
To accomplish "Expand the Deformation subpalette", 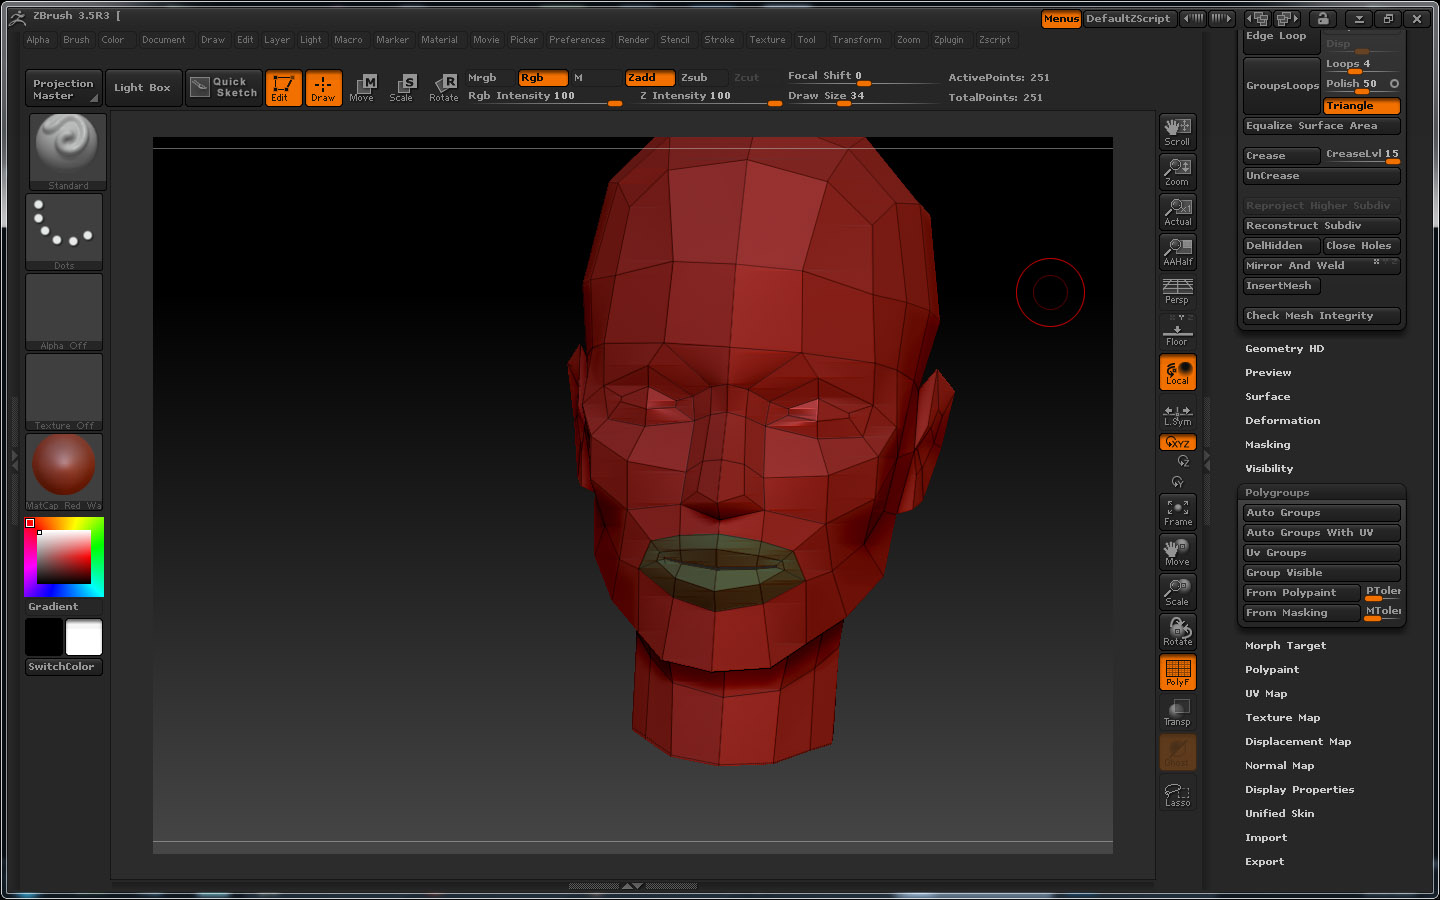I will point(1283,420).
